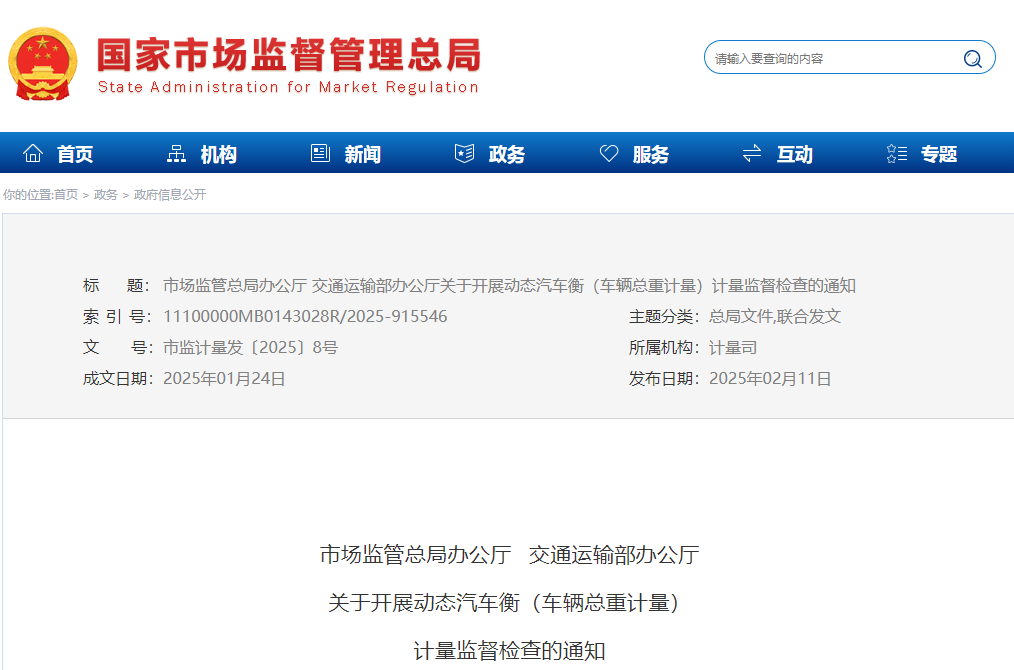Click the search magnifier icon
Image resolution: width=1014 pixels, height=670 pixels.
973,59
